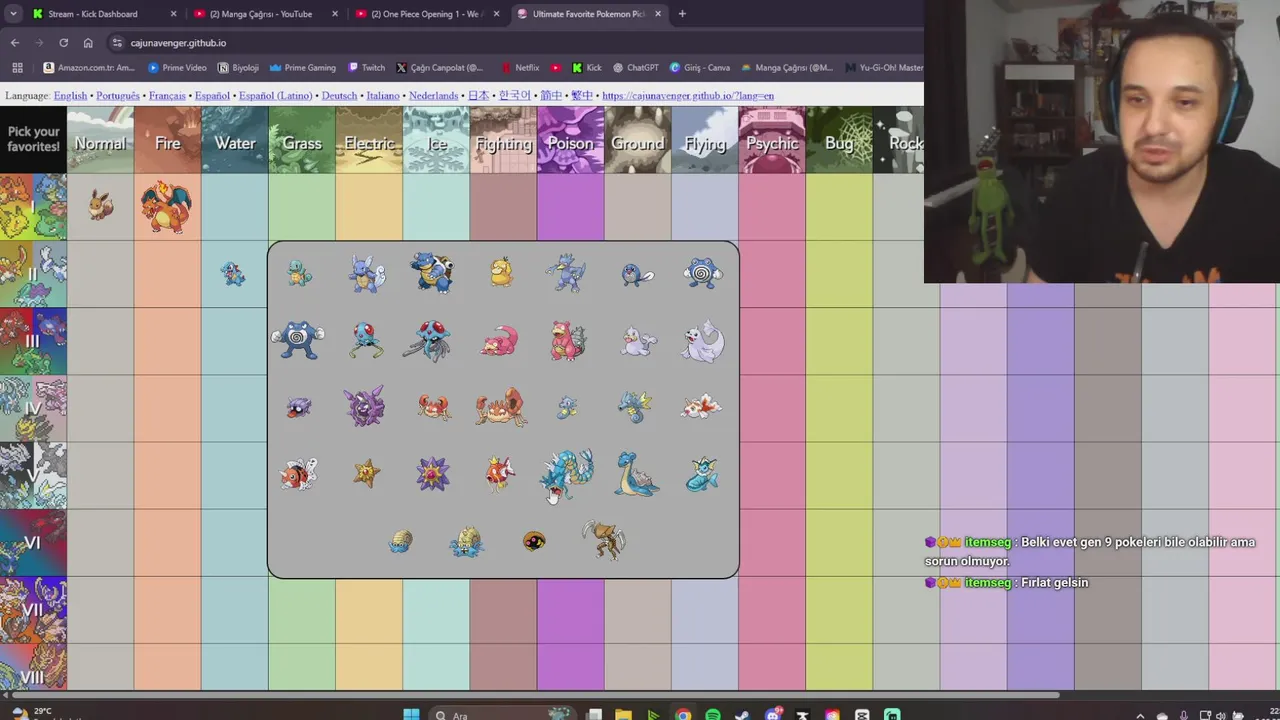Open a new browser tab
Screen dimensions: 1280x720
pos(682,14)
